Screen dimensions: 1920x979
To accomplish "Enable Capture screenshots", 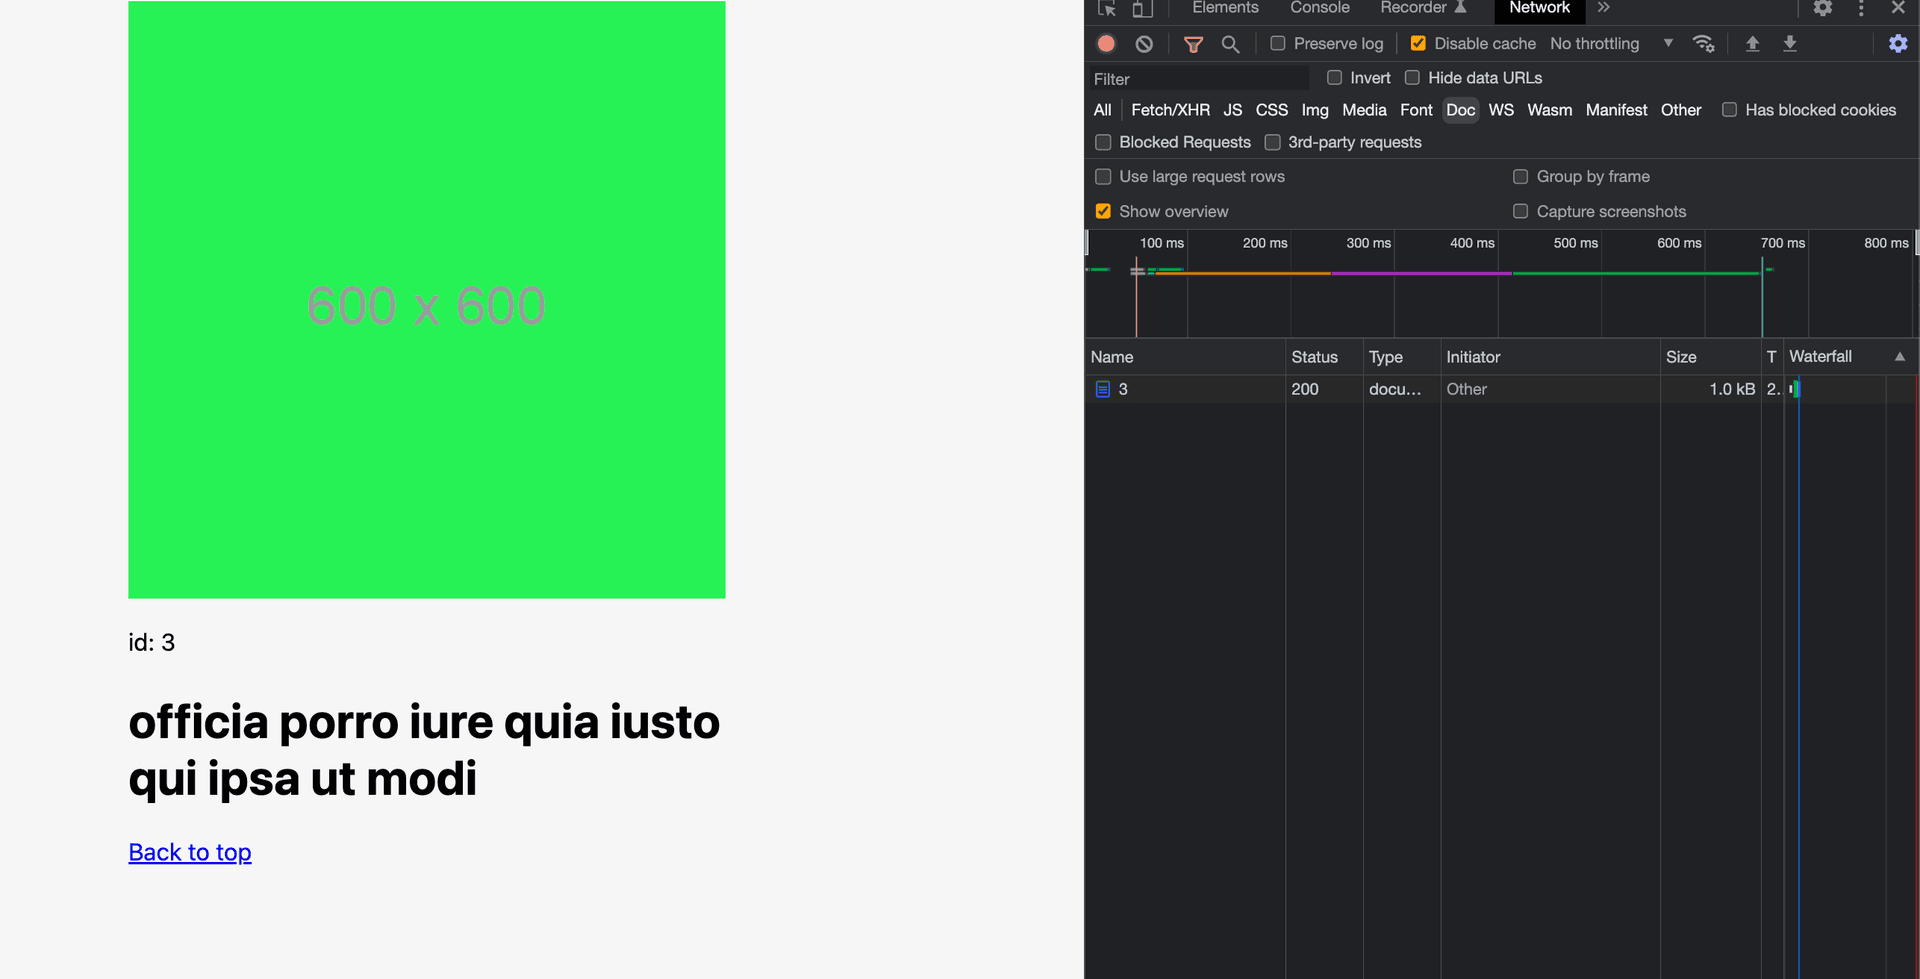I will 1521,211.
